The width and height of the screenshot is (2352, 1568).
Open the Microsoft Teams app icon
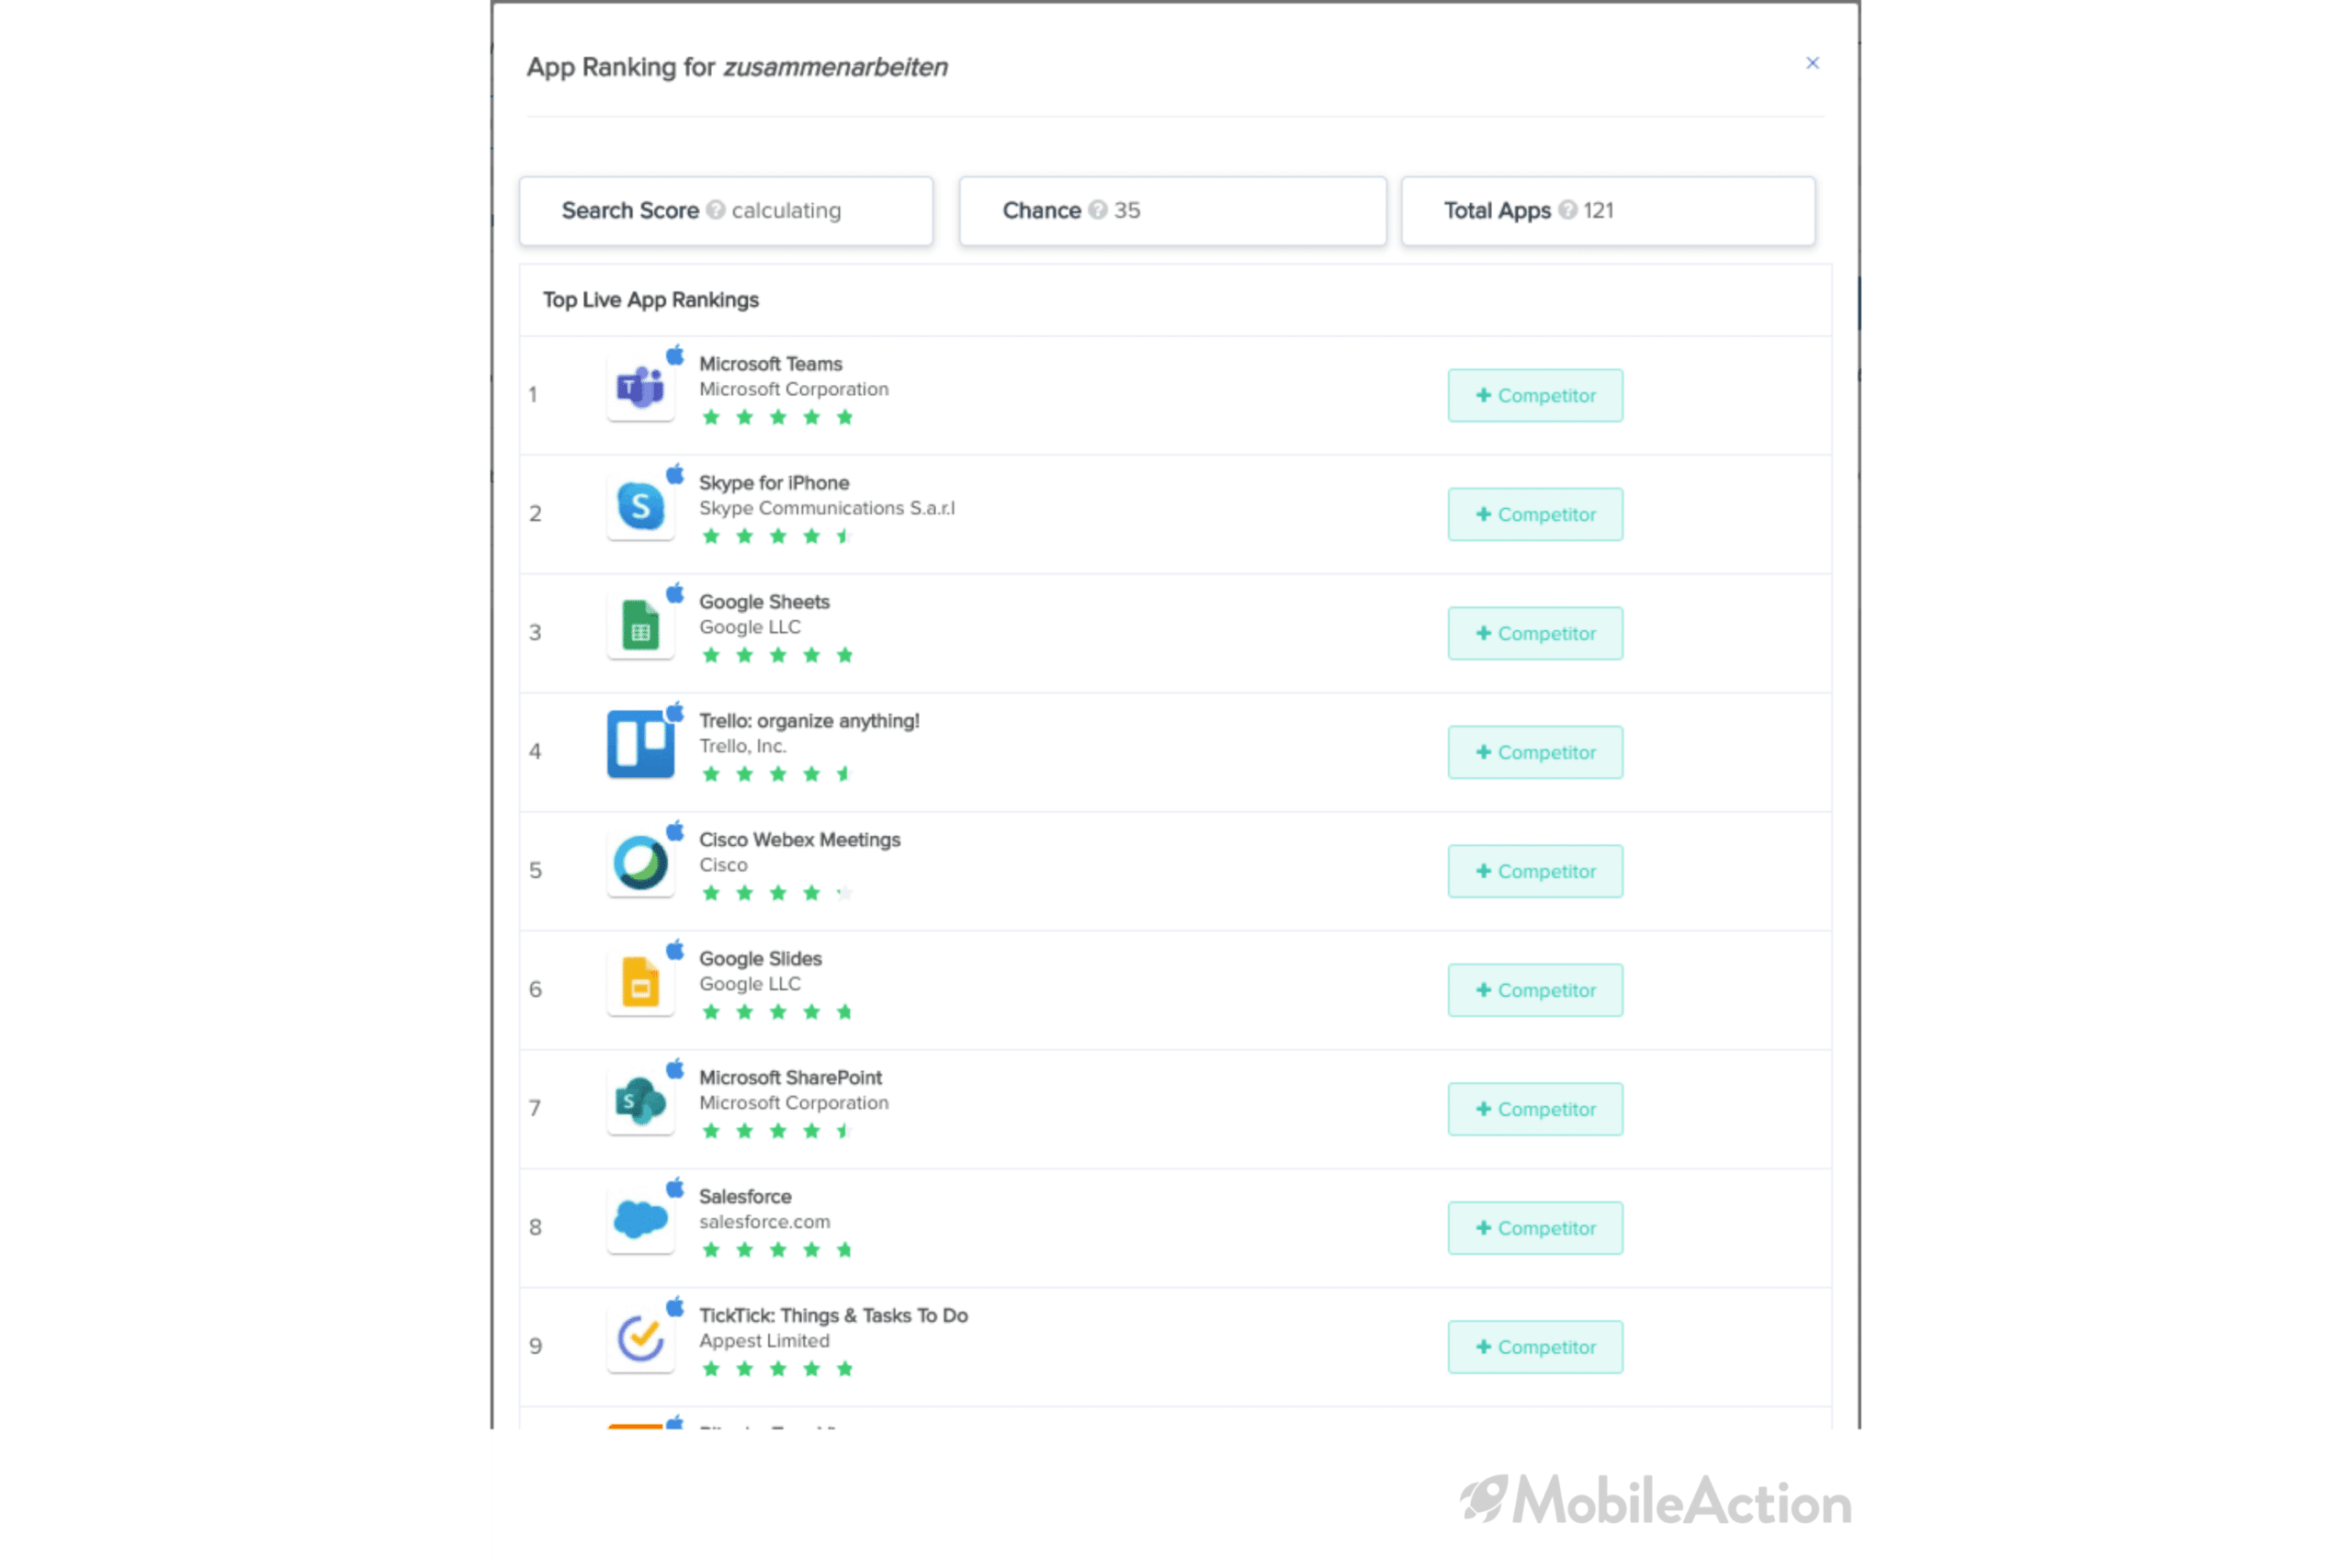(641, 387)
